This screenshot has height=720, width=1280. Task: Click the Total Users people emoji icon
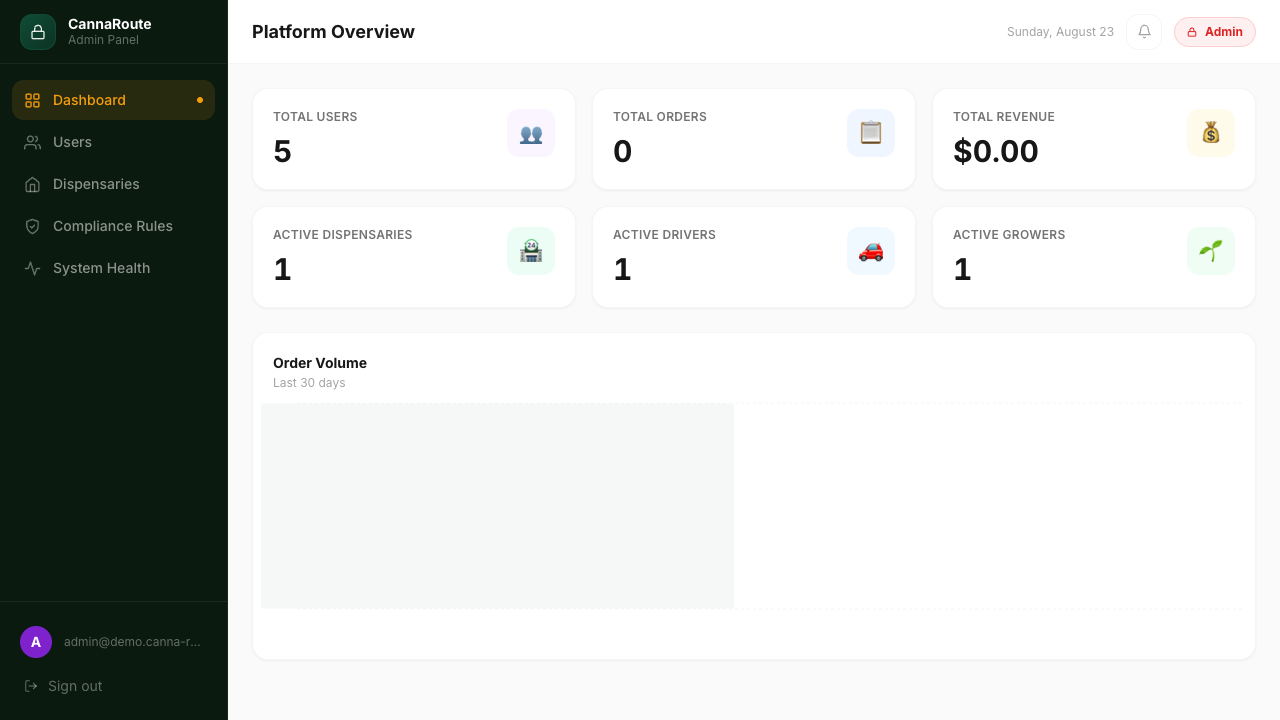tap(531, 133)
